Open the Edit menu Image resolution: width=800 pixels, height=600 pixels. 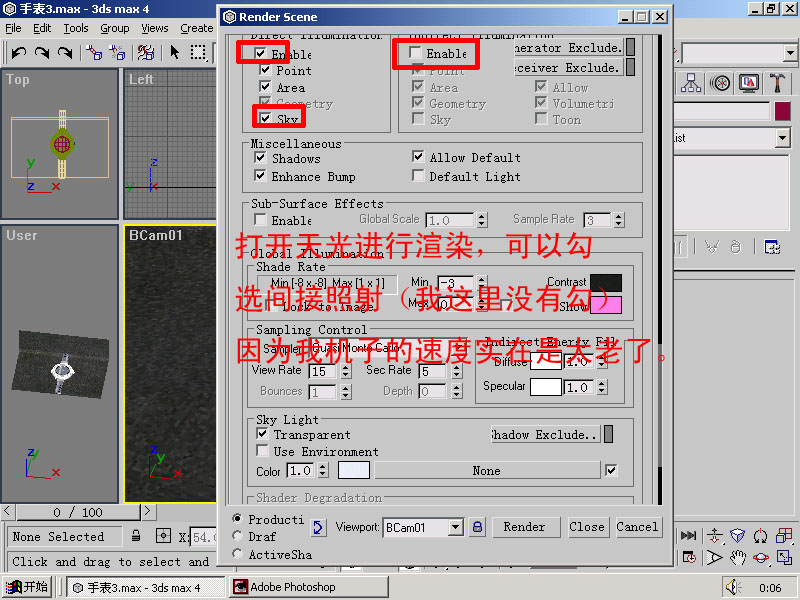tap(42, 29)
